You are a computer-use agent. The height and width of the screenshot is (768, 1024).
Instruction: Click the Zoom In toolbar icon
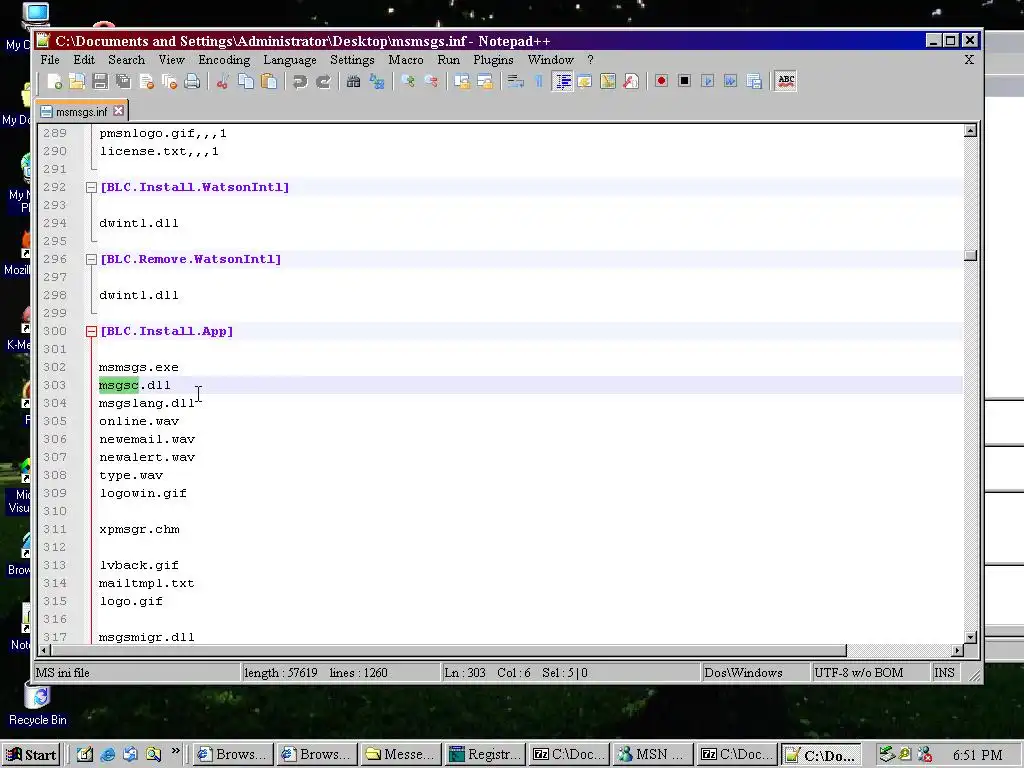[408, 82]
